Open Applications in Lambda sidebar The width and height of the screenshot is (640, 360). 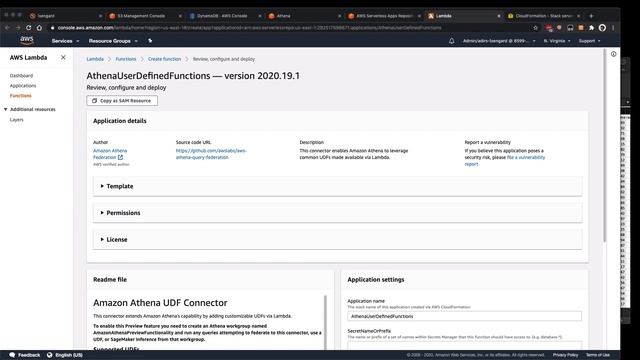23,86
